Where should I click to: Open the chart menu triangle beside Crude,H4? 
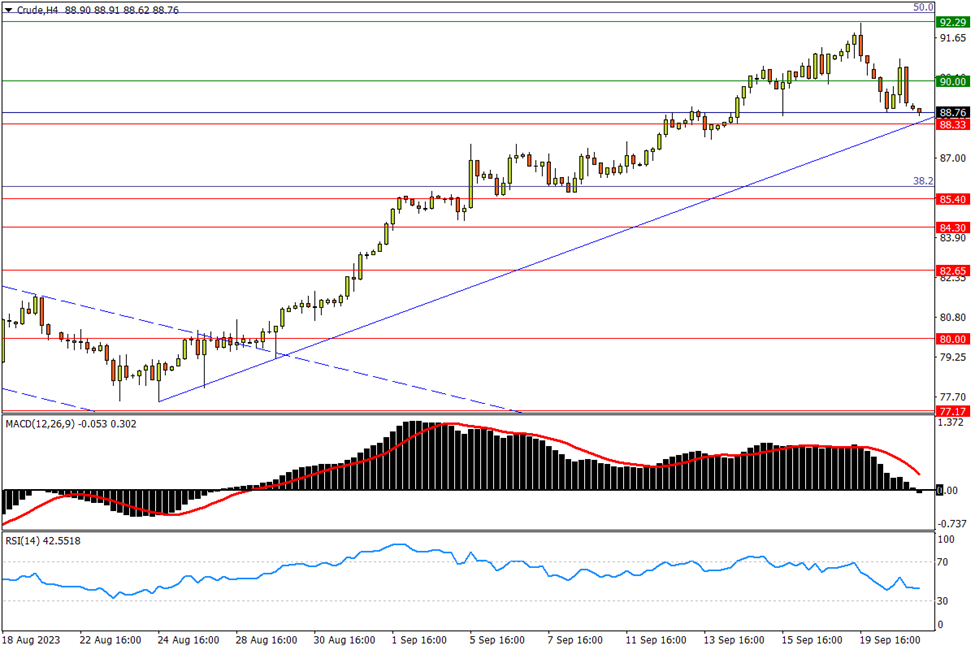(9, 10)
